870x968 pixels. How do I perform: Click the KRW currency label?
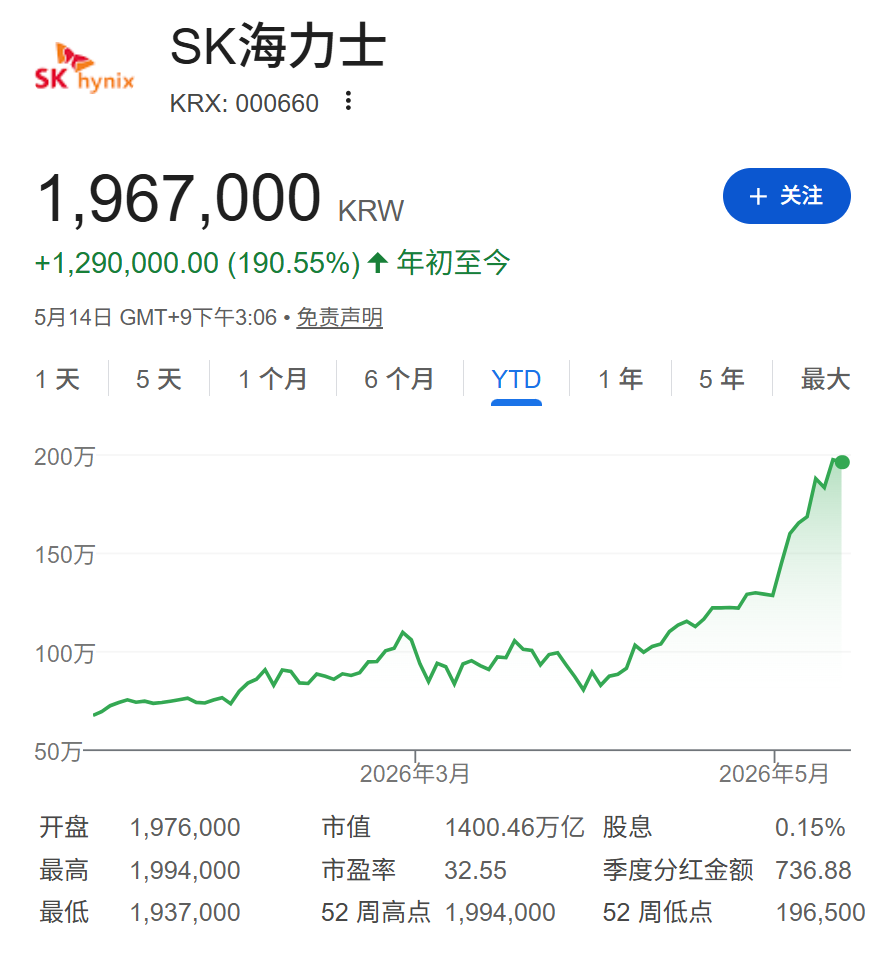pyautogui.click(x=371, y=211)
